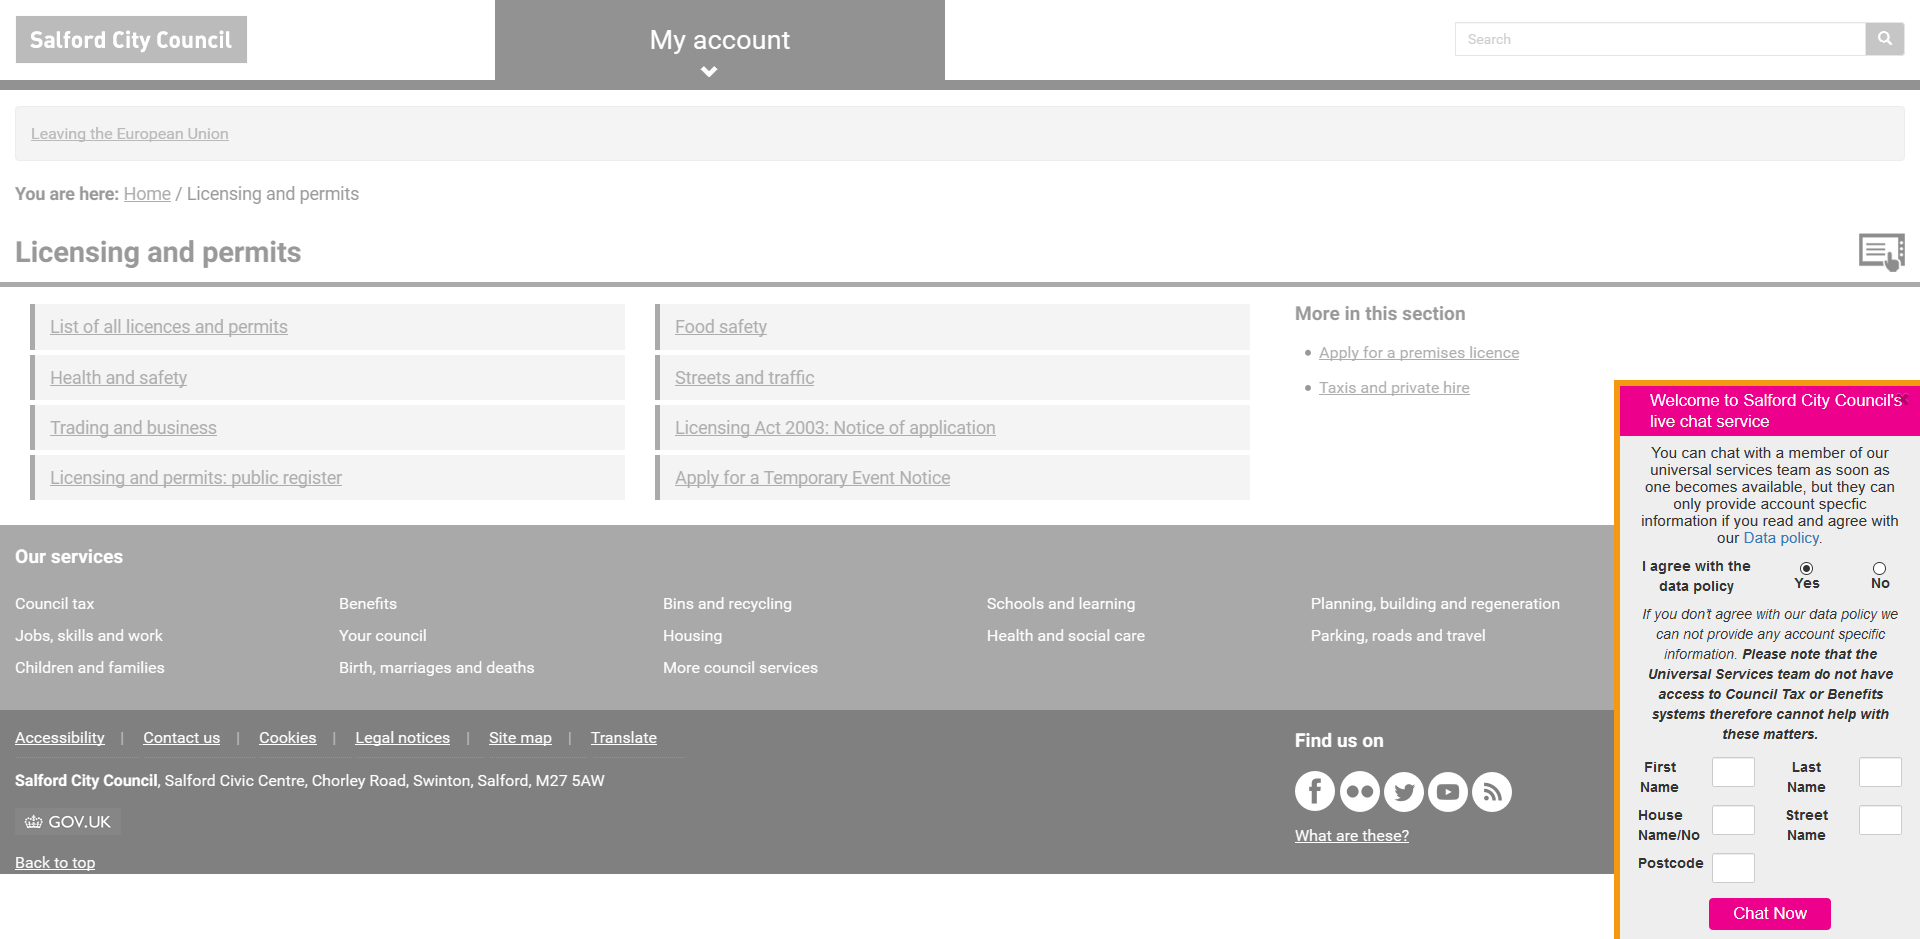Click the First Name input field

click(x=1733, y=772)
